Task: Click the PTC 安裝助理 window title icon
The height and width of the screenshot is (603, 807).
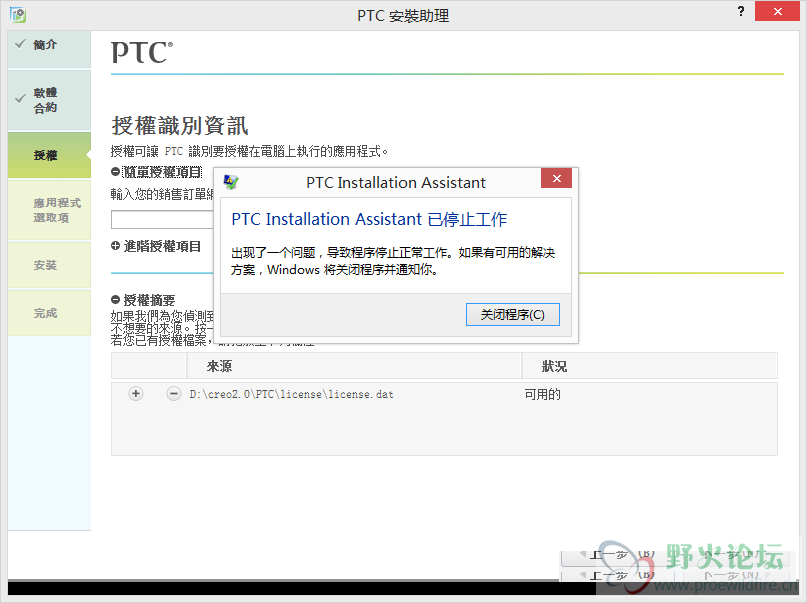Action: (18, 14)
